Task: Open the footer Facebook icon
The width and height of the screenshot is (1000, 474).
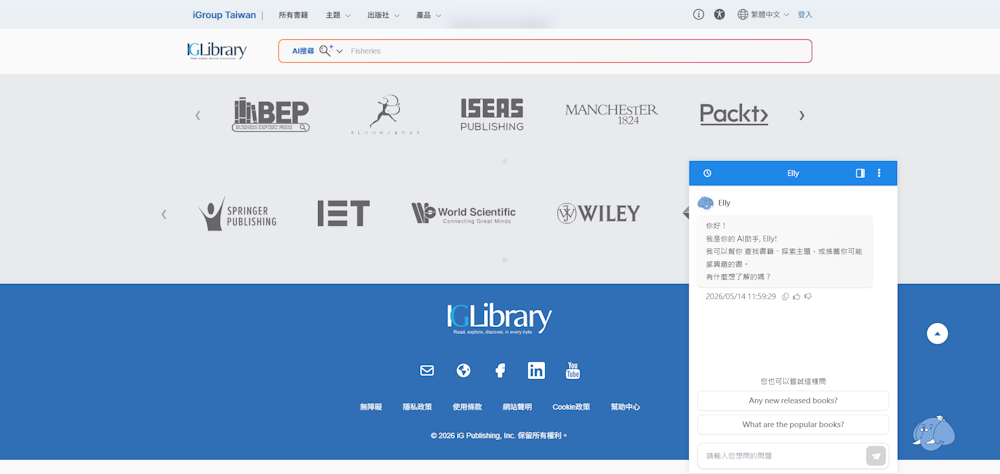Action: coord(501,371)
